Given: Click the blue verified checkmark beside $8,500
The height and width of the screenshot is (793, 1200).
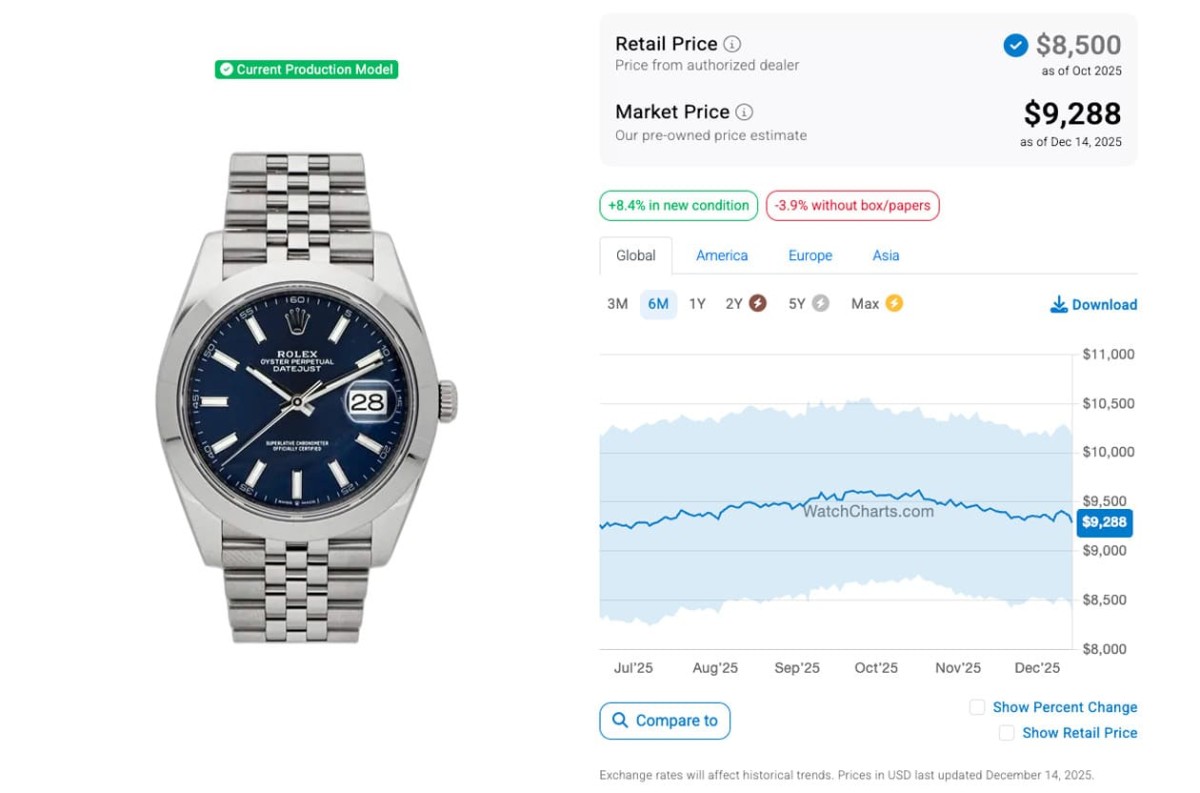Looking at the screenshot, I should coord(1015,45).
